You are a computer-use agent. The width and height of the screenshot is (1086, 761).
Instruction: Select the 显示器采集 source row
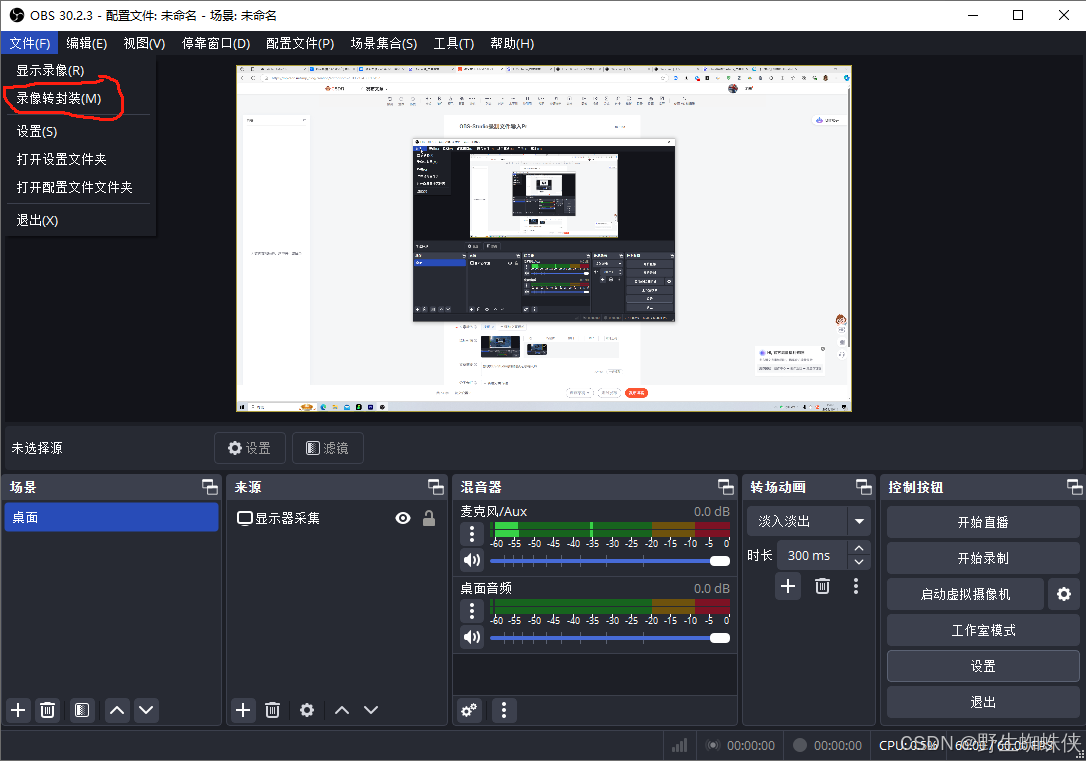(x=335, y=518)
